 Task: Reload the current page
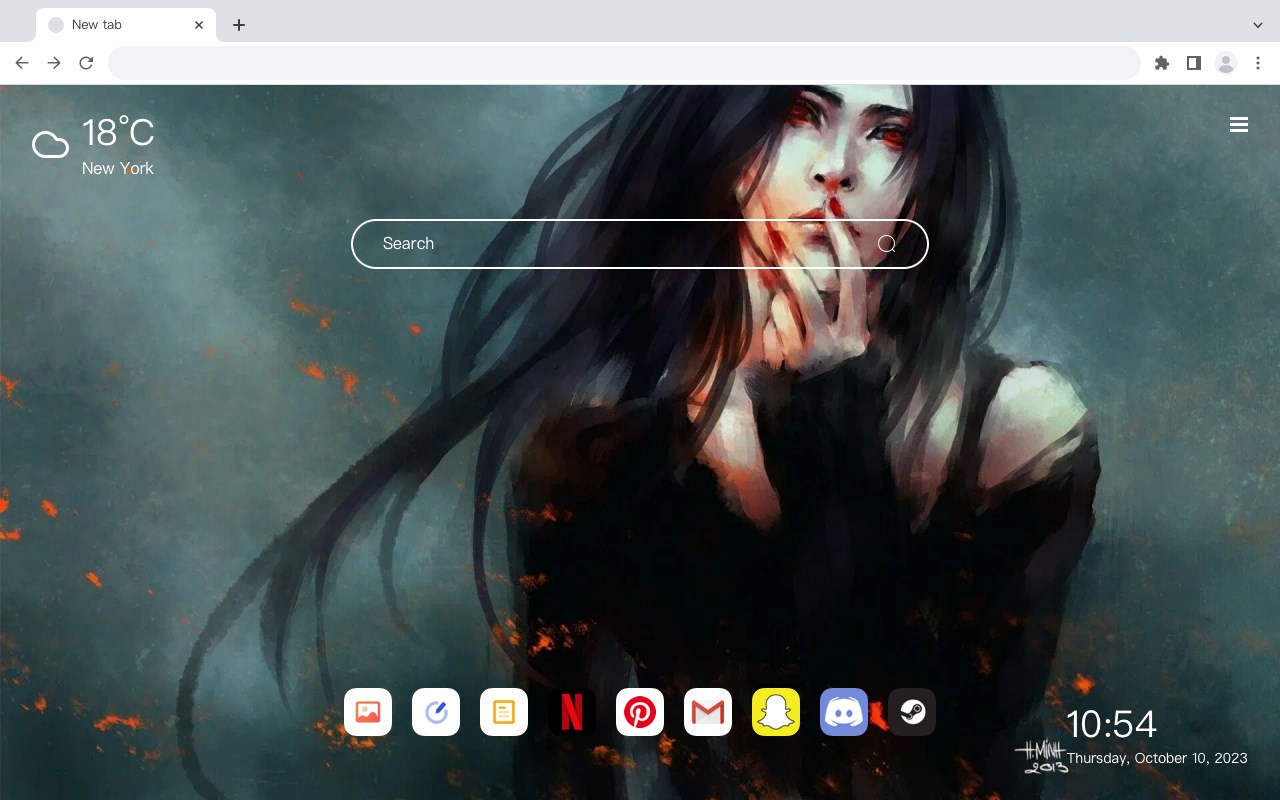(x=86, y=63)
